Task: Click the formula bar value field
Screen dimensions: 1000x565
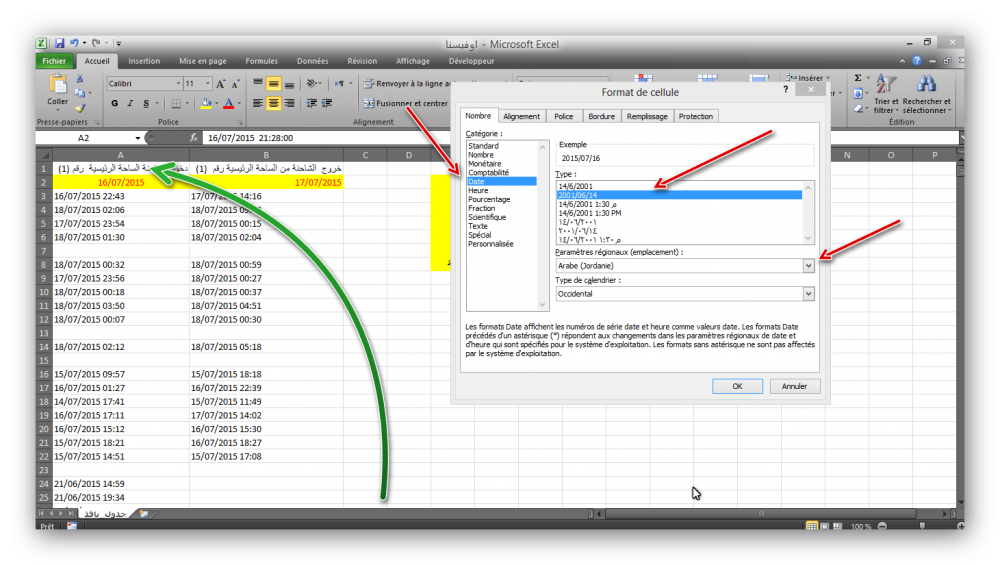Action: click(x=325, y=138)
